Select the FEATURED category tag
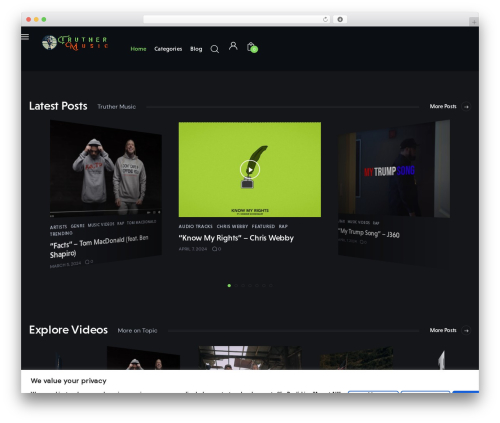The image size is (500, 423). point(263,226)
